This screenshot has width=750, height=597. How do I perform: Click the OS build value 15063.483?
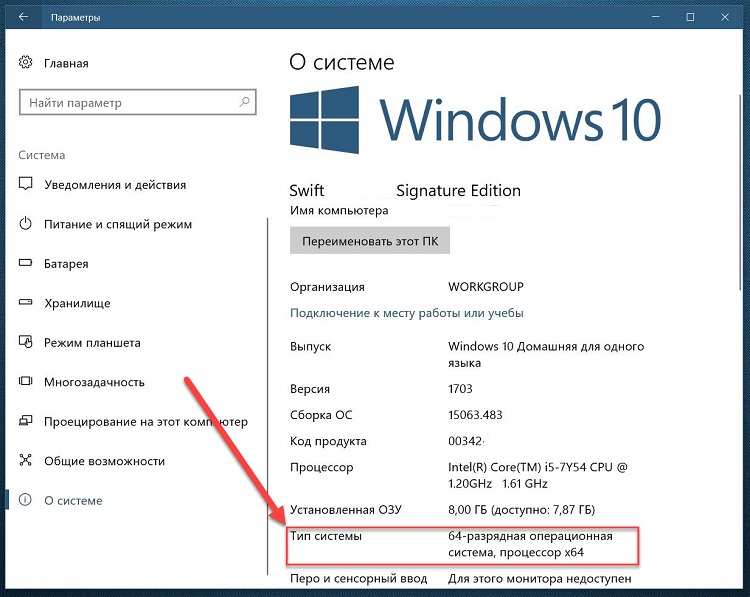[x=475, y=415]
